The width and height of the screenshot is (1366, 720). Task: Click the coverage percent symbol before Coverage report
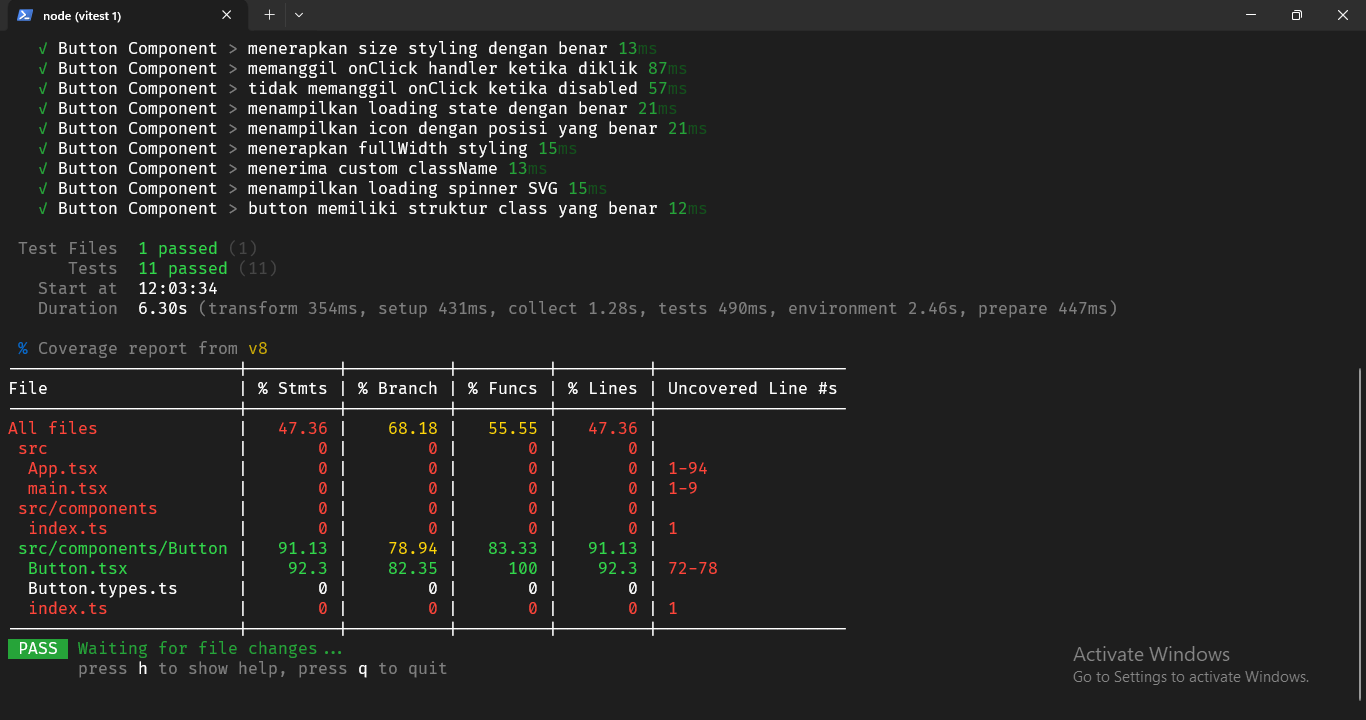(x=22, y=348)
